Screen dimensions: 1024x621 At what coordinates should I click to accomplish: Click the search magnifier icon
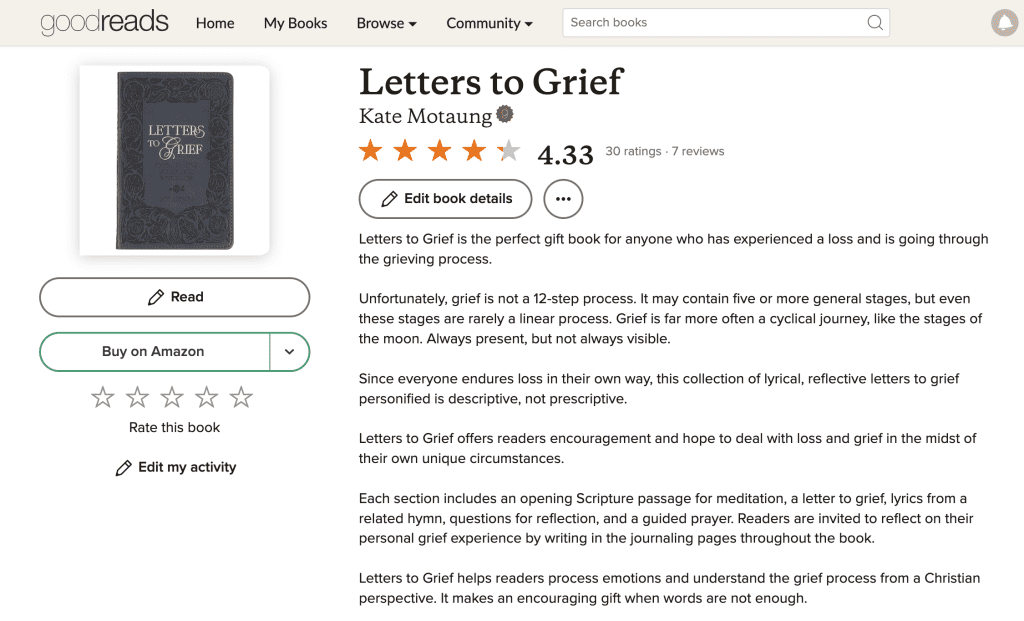click(875, 22)
